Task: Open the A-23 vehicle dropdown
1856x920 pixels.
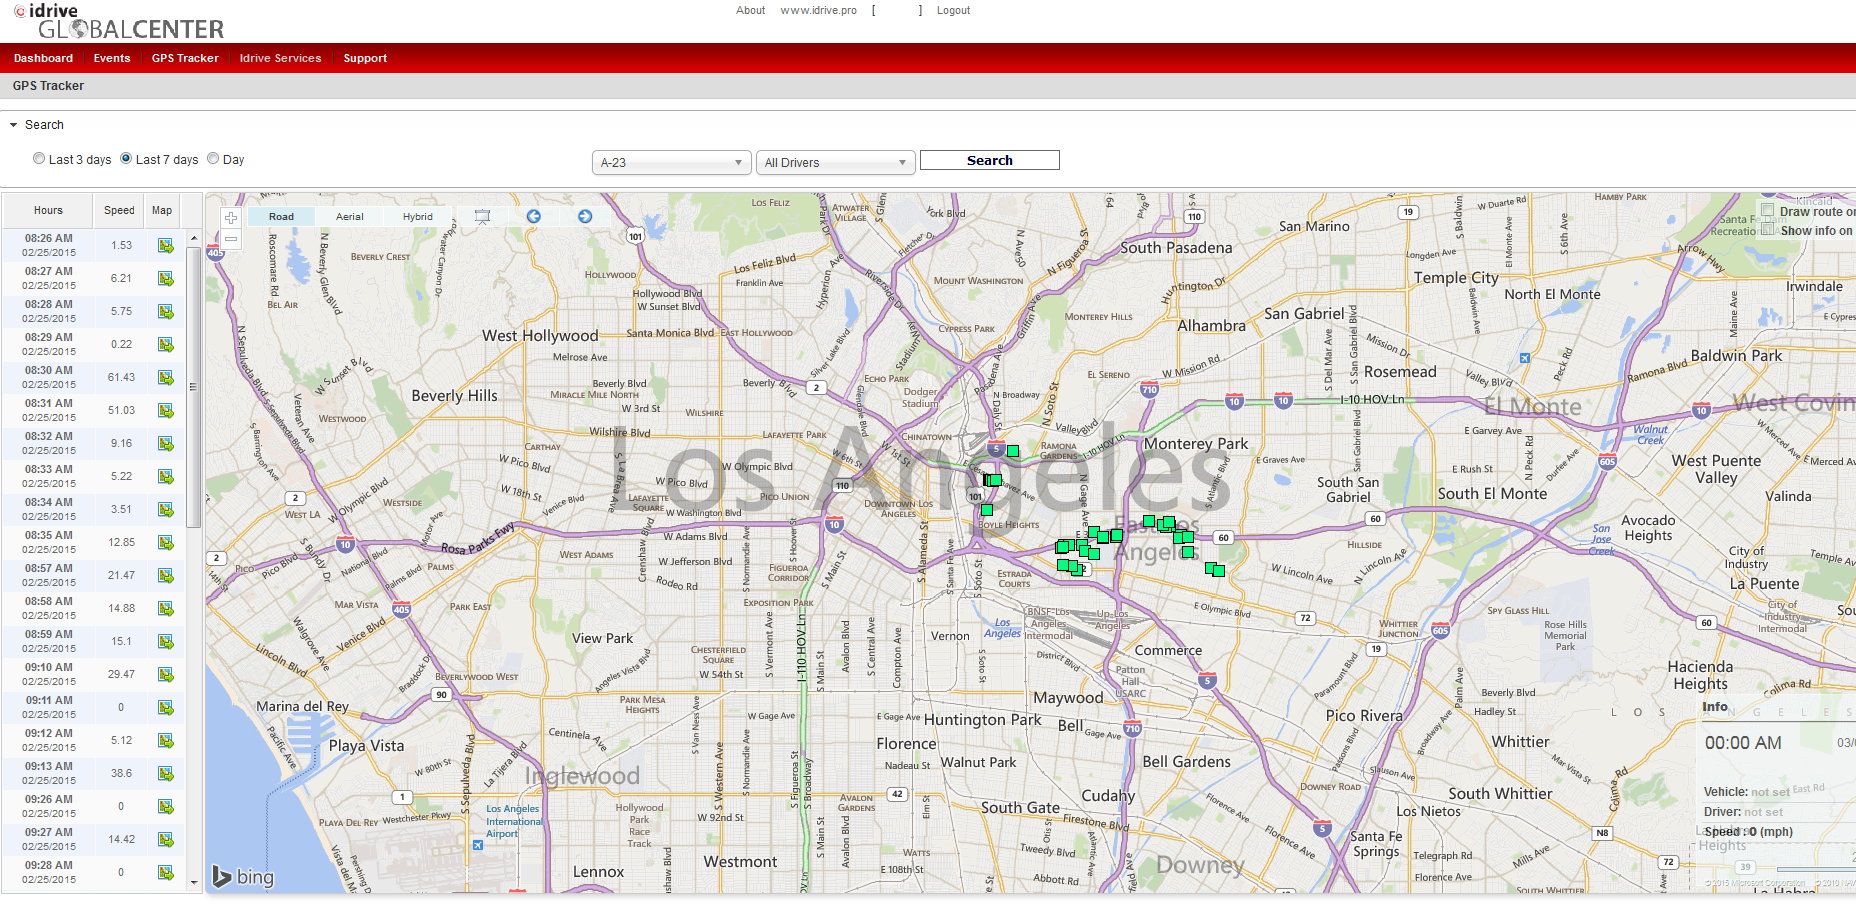Action: pyautogui.click(x=671, y=163)
